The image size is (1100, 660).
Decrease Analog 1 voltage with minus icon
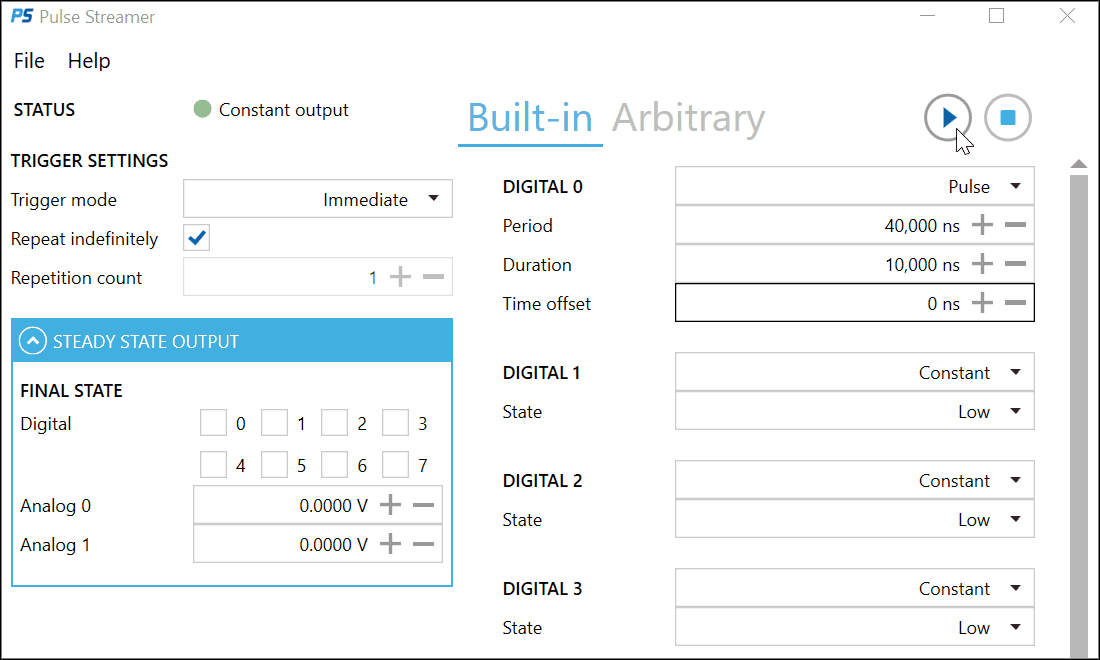(423, 545)
